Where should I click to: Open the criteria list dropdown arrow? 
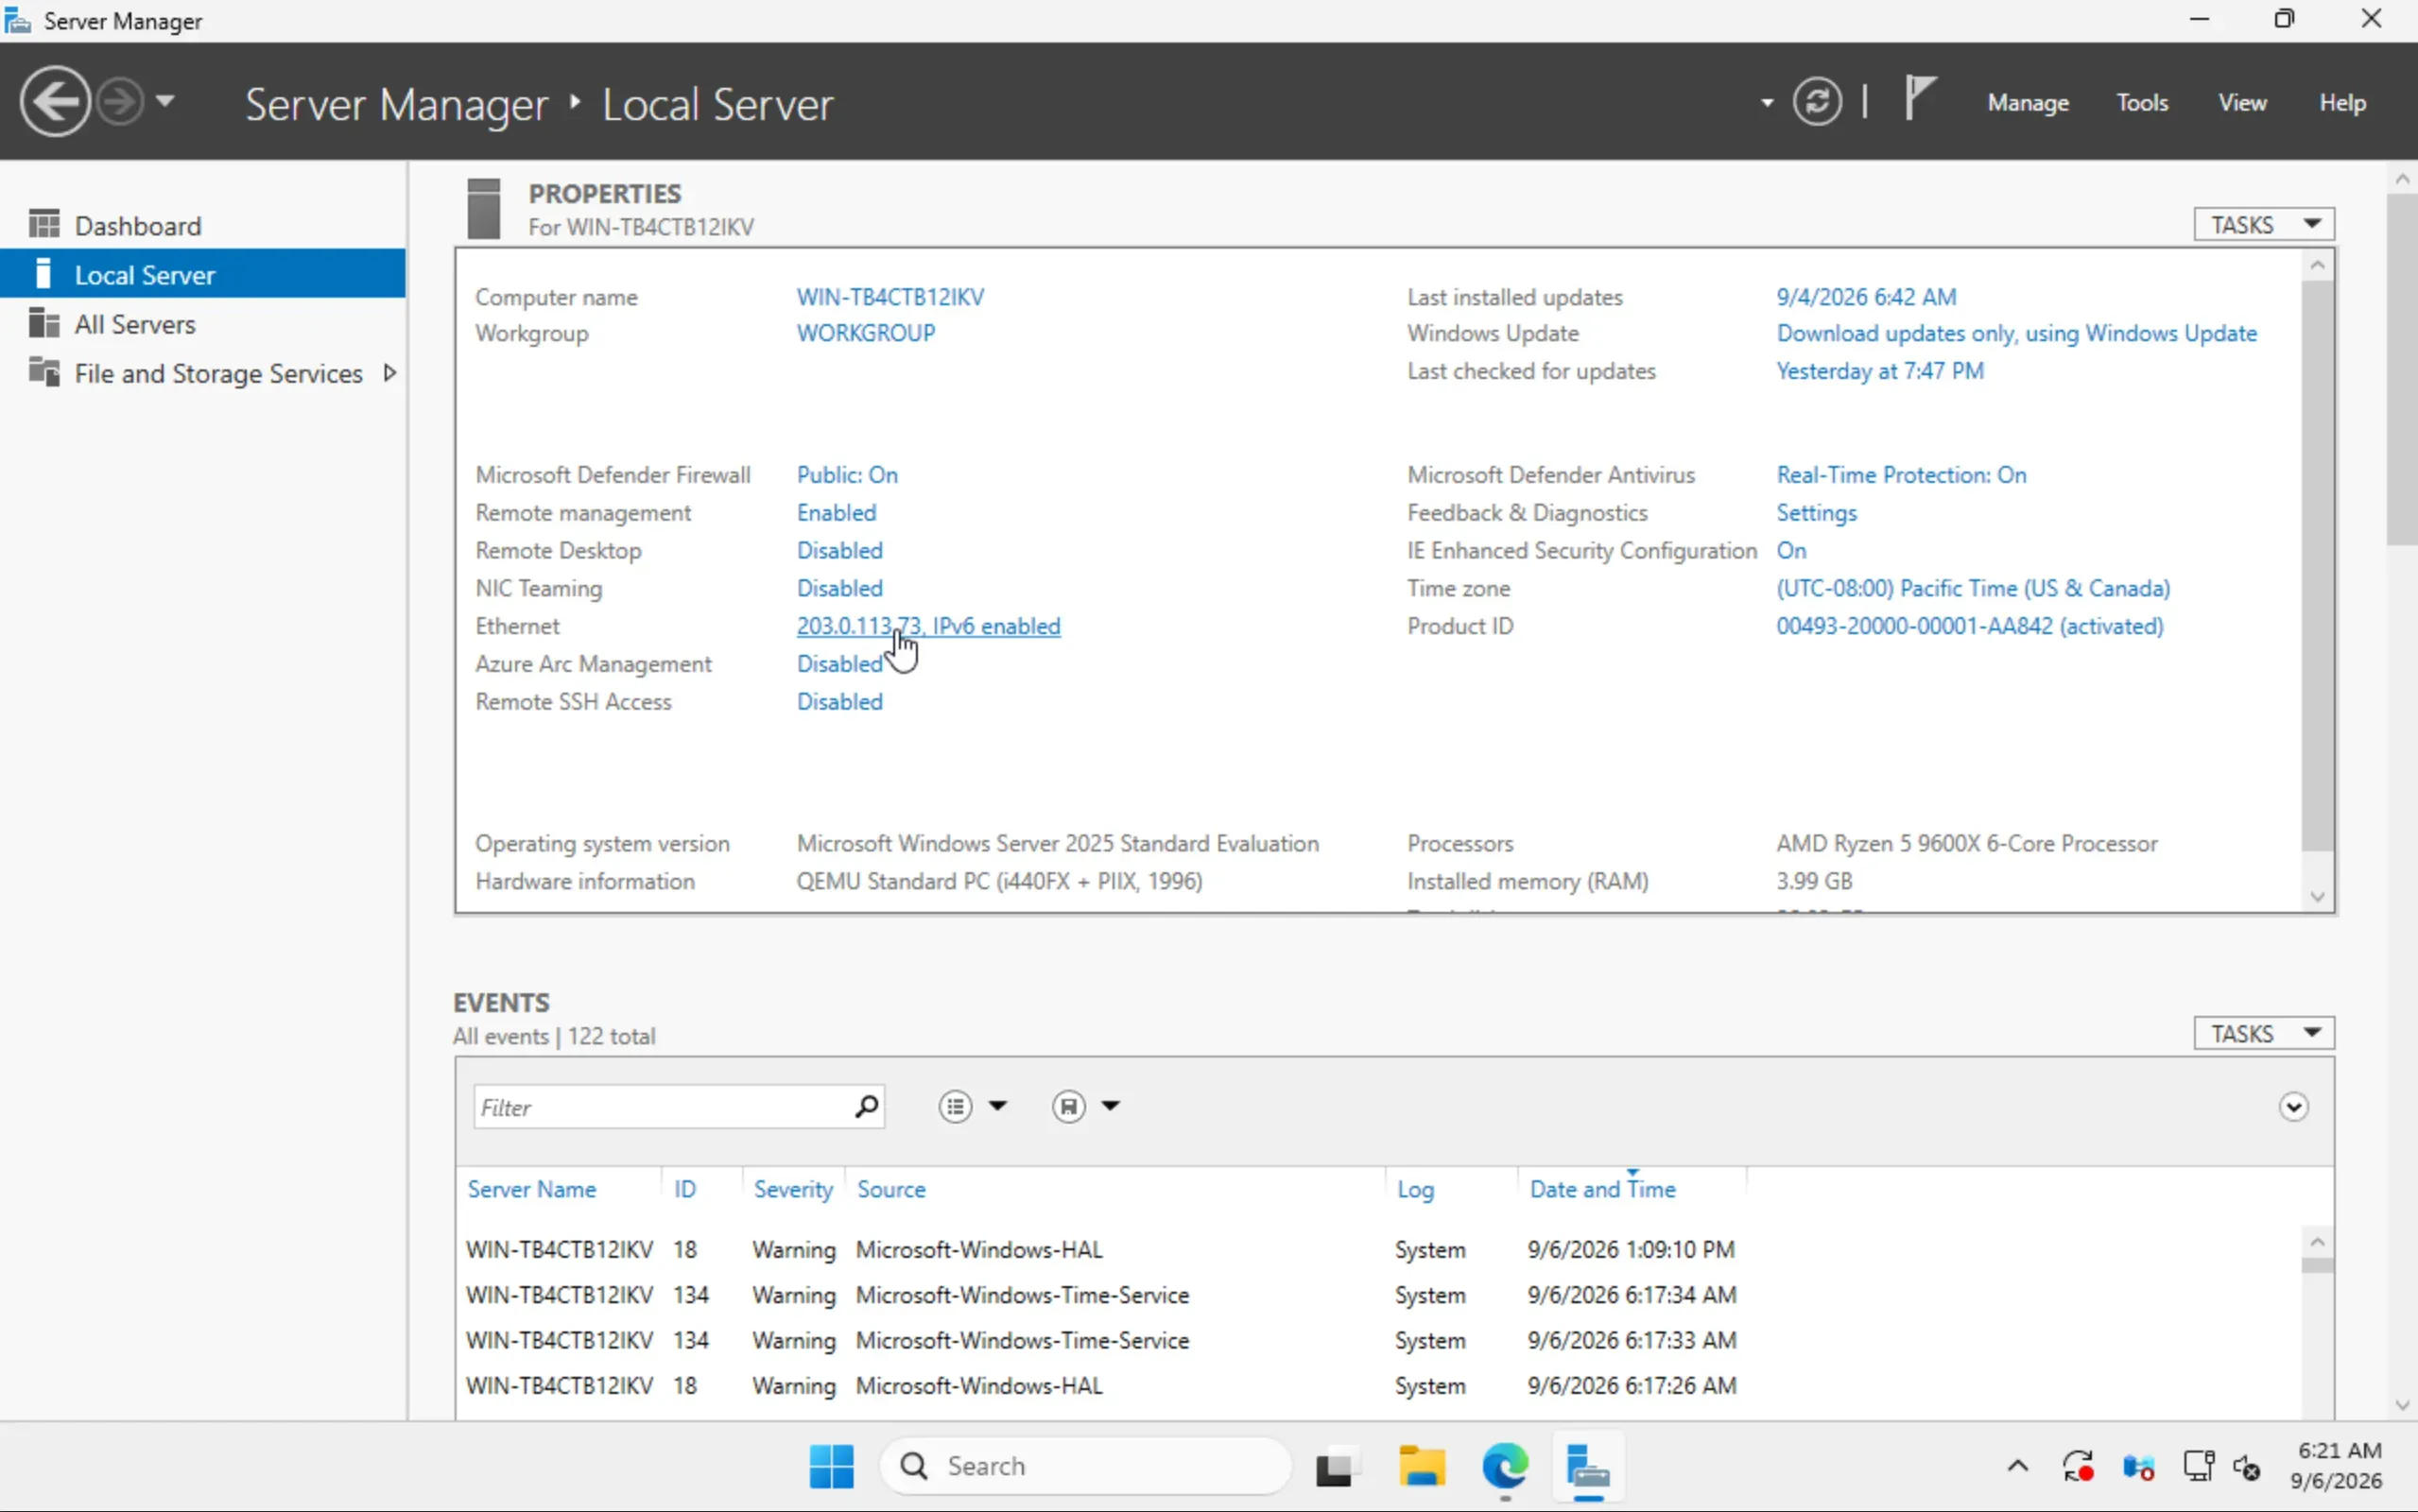pos(997,1106)
